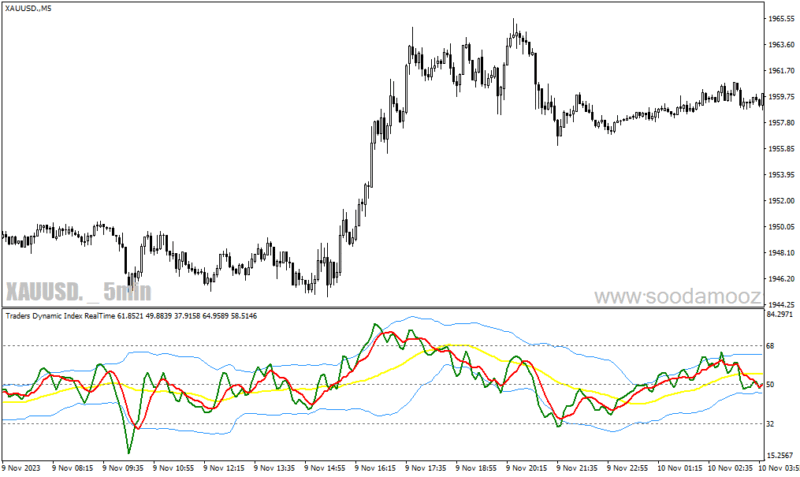The image size is (800, 477).
Task: Click the 1957.80 price scale label
Action: click(x=781, y=122)
